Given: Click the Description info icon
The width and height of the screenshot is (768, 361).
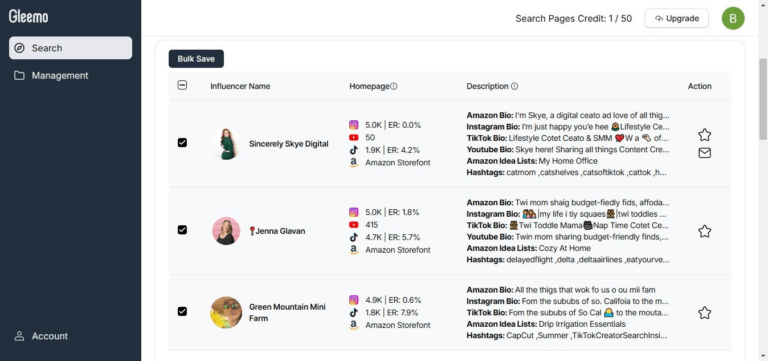Looking at the screenshot, I should point(514,86).
